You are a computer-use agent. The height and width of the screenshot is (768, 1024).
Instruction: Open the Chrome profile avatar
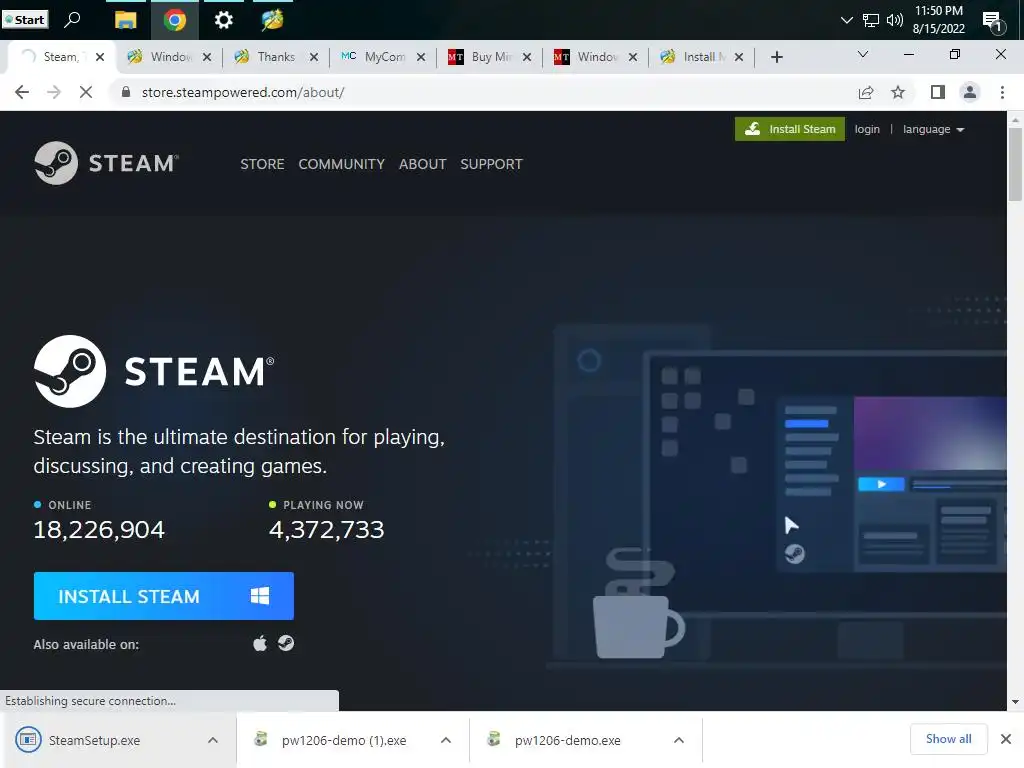(x=970, y=92)
